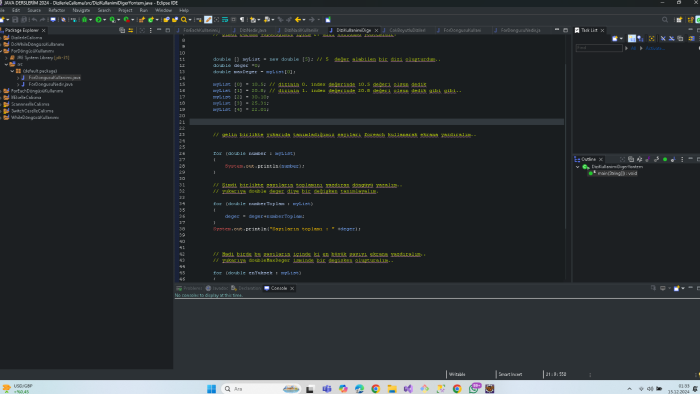The image size is (700, 394).
Task: Click the Activate... link in Task List
Action: coord(655,48)
